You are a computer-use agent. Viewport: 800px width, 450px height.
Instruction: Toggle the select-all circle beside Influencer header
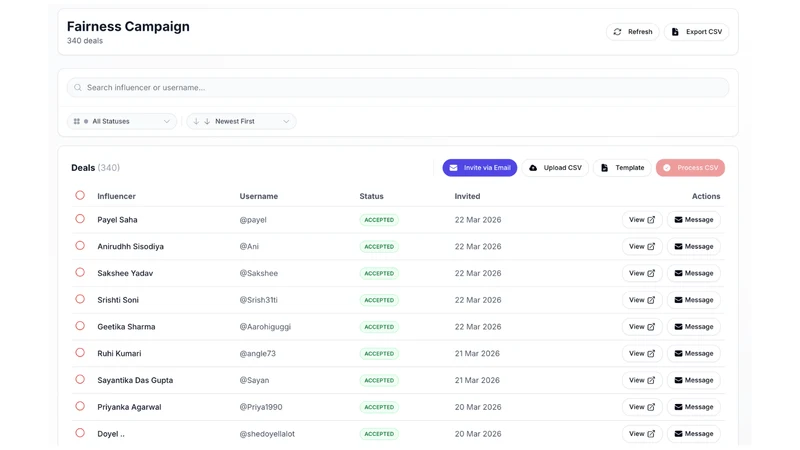click(x=80, y=195)
